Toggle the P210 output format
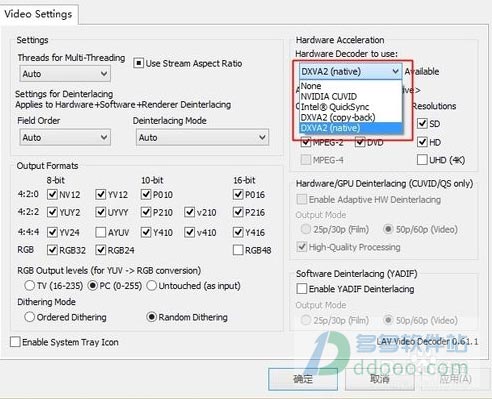 coord(146,212)
